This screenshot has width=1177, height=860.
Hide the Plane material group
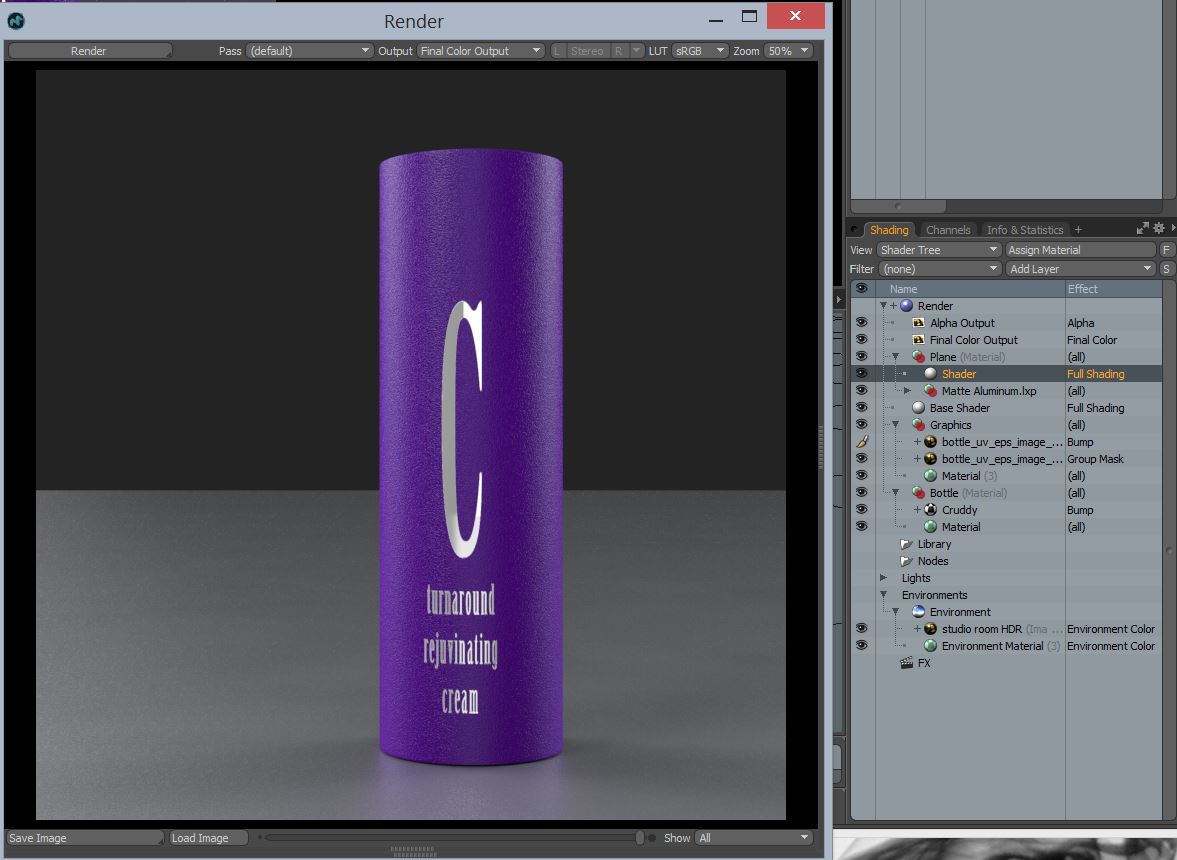(862, 357)
